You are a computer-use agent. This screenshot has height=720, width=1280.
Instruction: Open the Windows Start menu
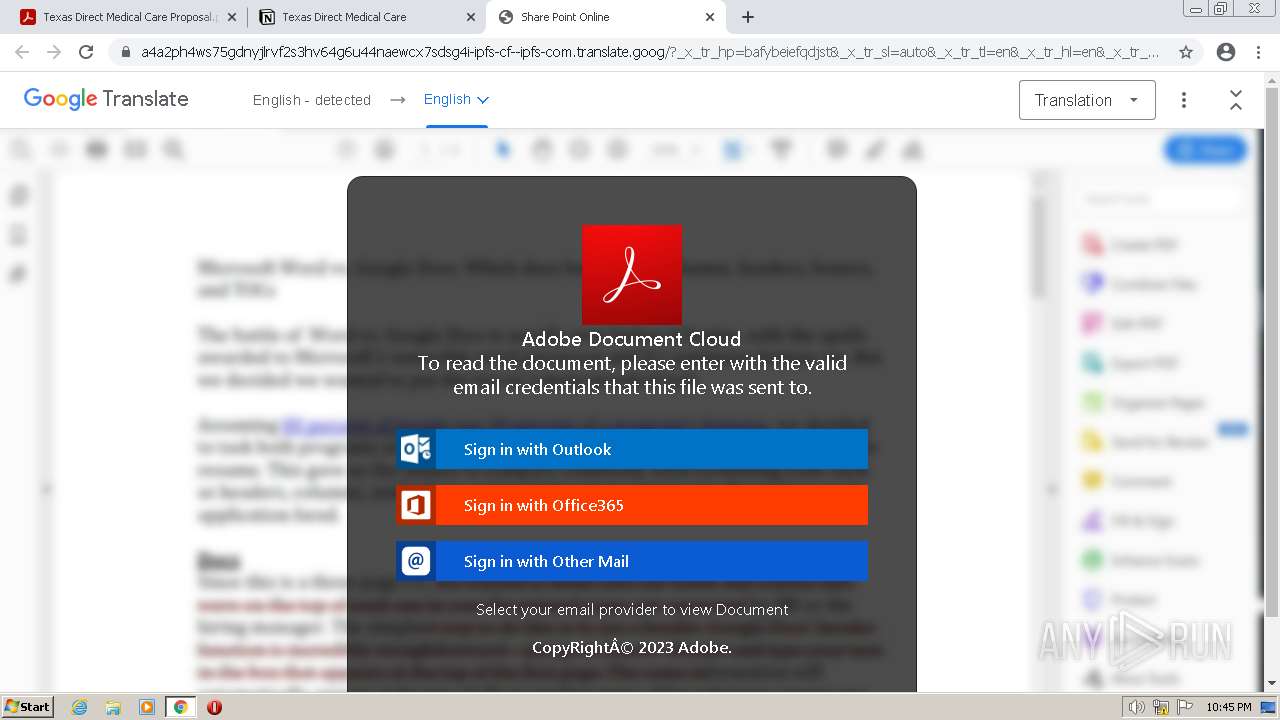coord(28,707)
